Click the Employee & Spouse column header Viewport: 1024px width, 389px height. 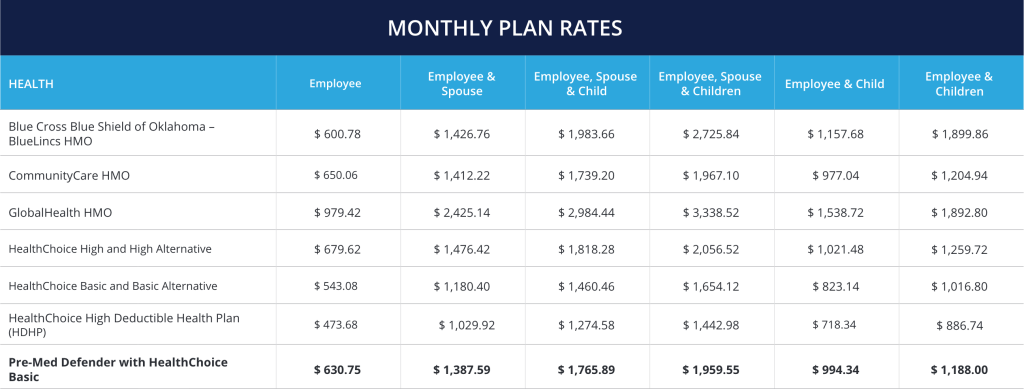(x=462, y=84)
